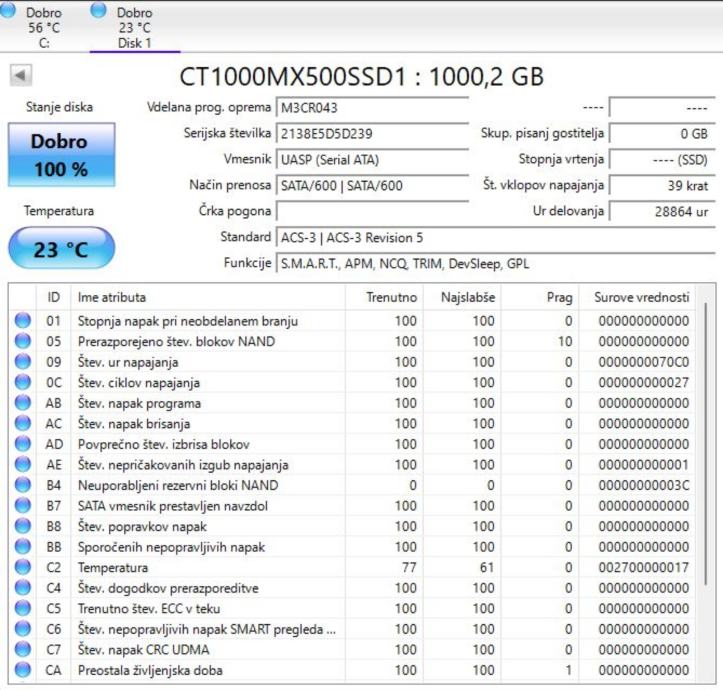Click the status dot for attribute B4
The image size is (723, 690).
coord(23,485)
